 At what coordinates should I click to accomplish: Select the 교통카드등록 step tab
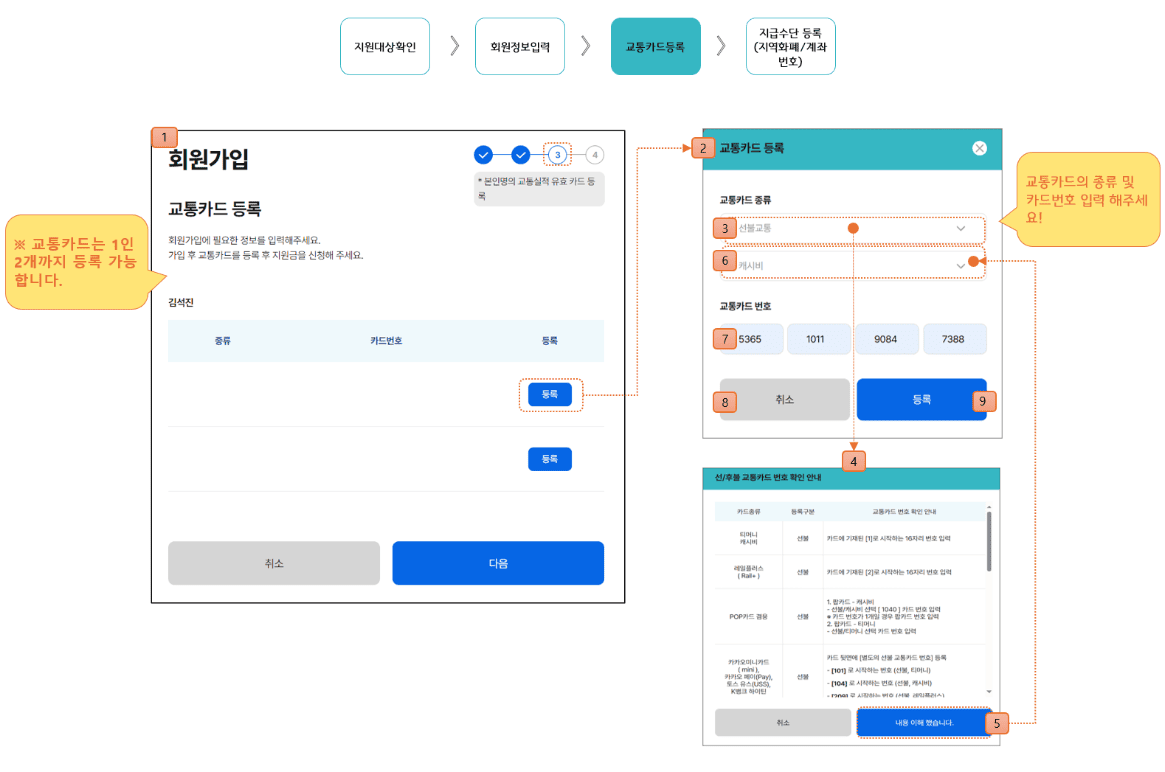[x=655, y=46]
